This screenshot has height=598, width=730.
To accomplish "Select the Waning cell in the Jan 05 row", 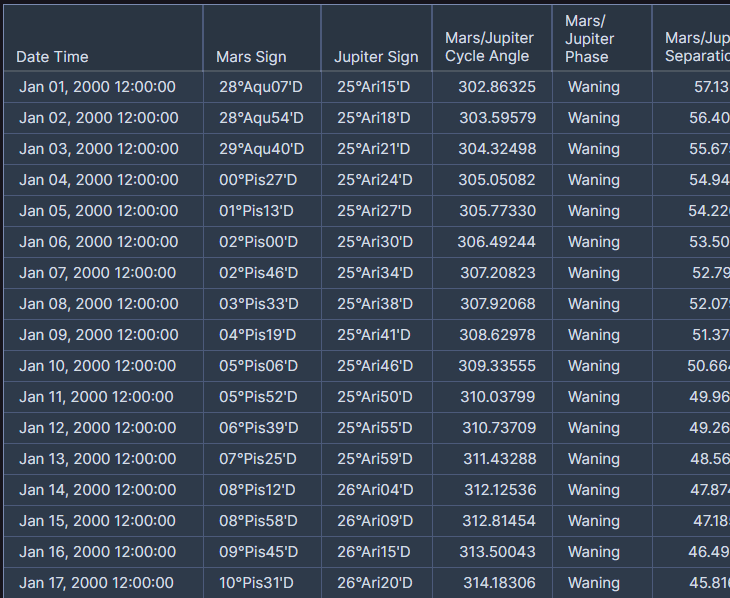I will (x=593, y=211).
